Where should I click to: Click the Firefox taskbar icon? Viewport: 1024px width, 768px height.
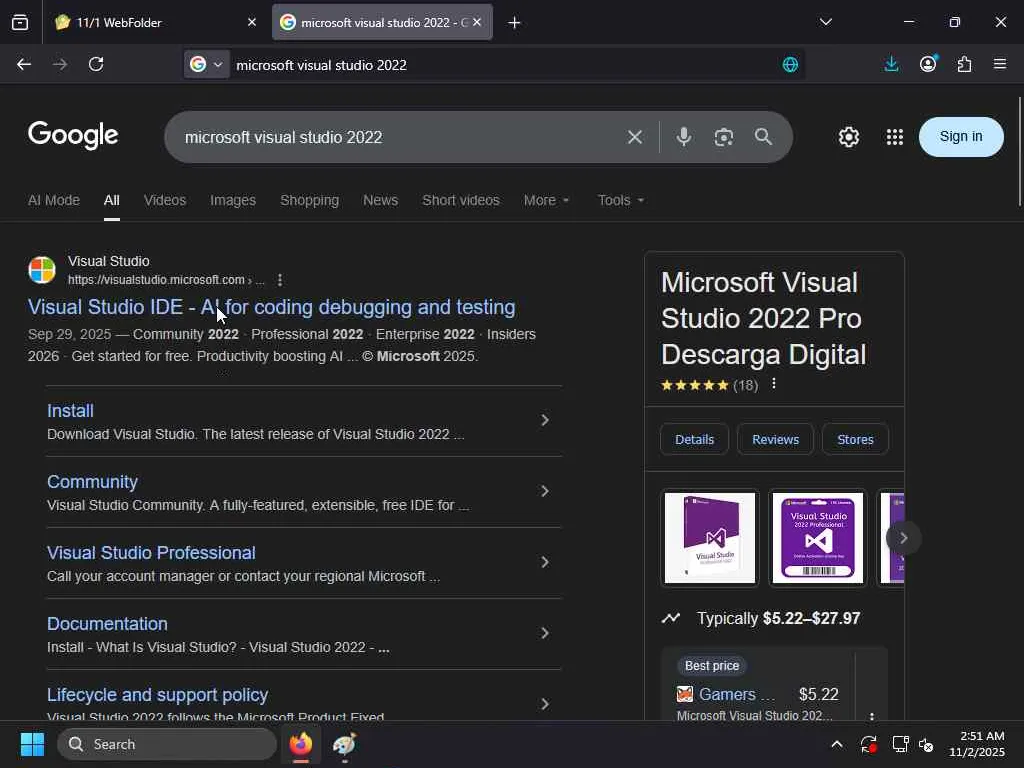coord(301,744)
